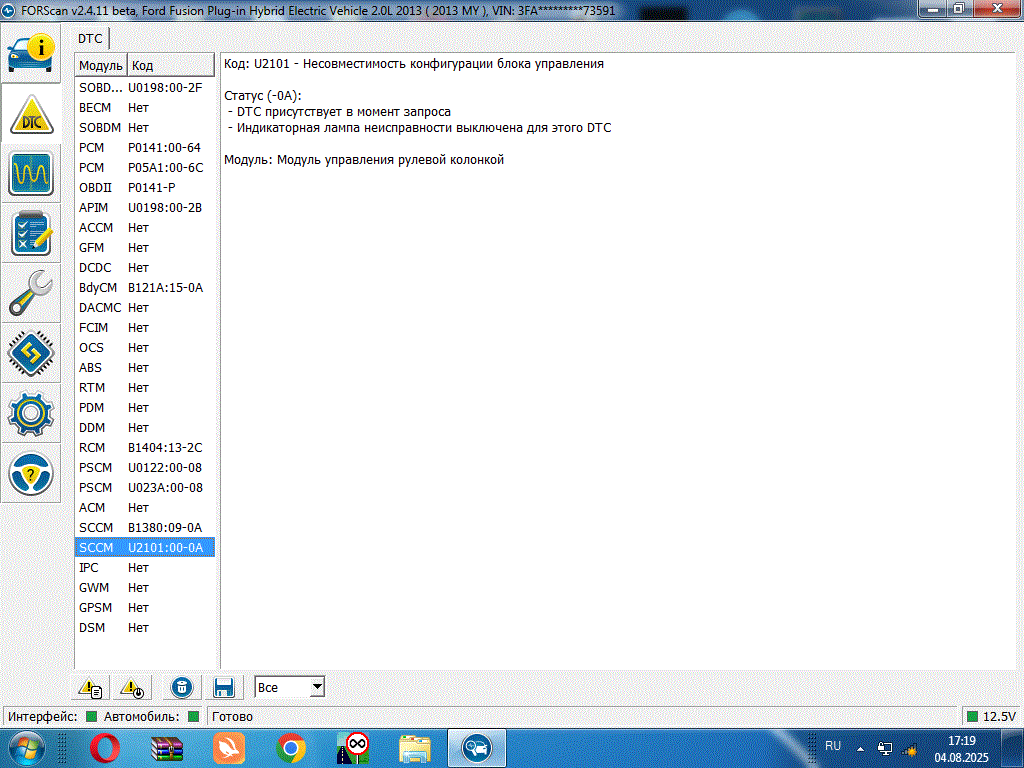Viewport: 1024px width, 768px height.
Task: Open the tests checklist section
Action: point(31,233)
